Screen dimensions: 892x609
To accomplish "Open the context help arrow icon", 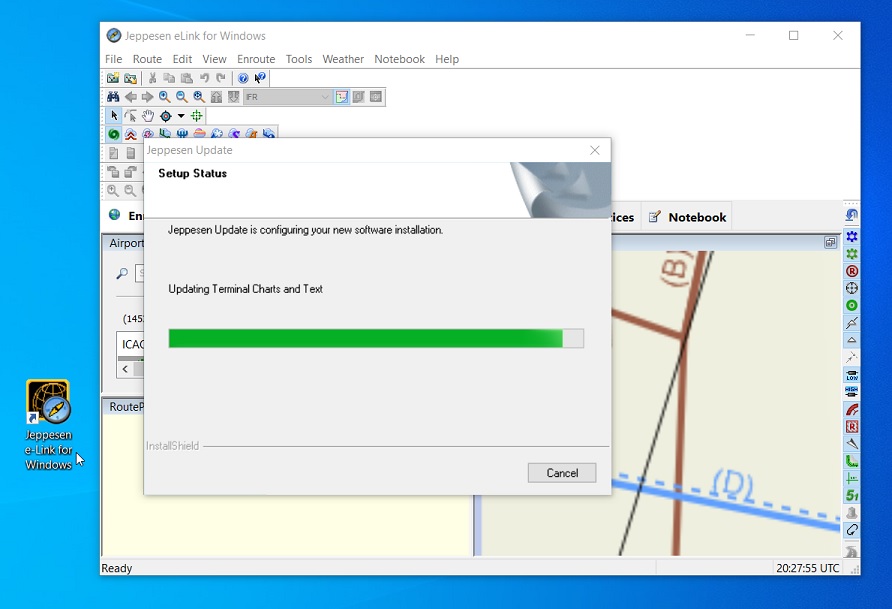I will click(x=258, y=78).
